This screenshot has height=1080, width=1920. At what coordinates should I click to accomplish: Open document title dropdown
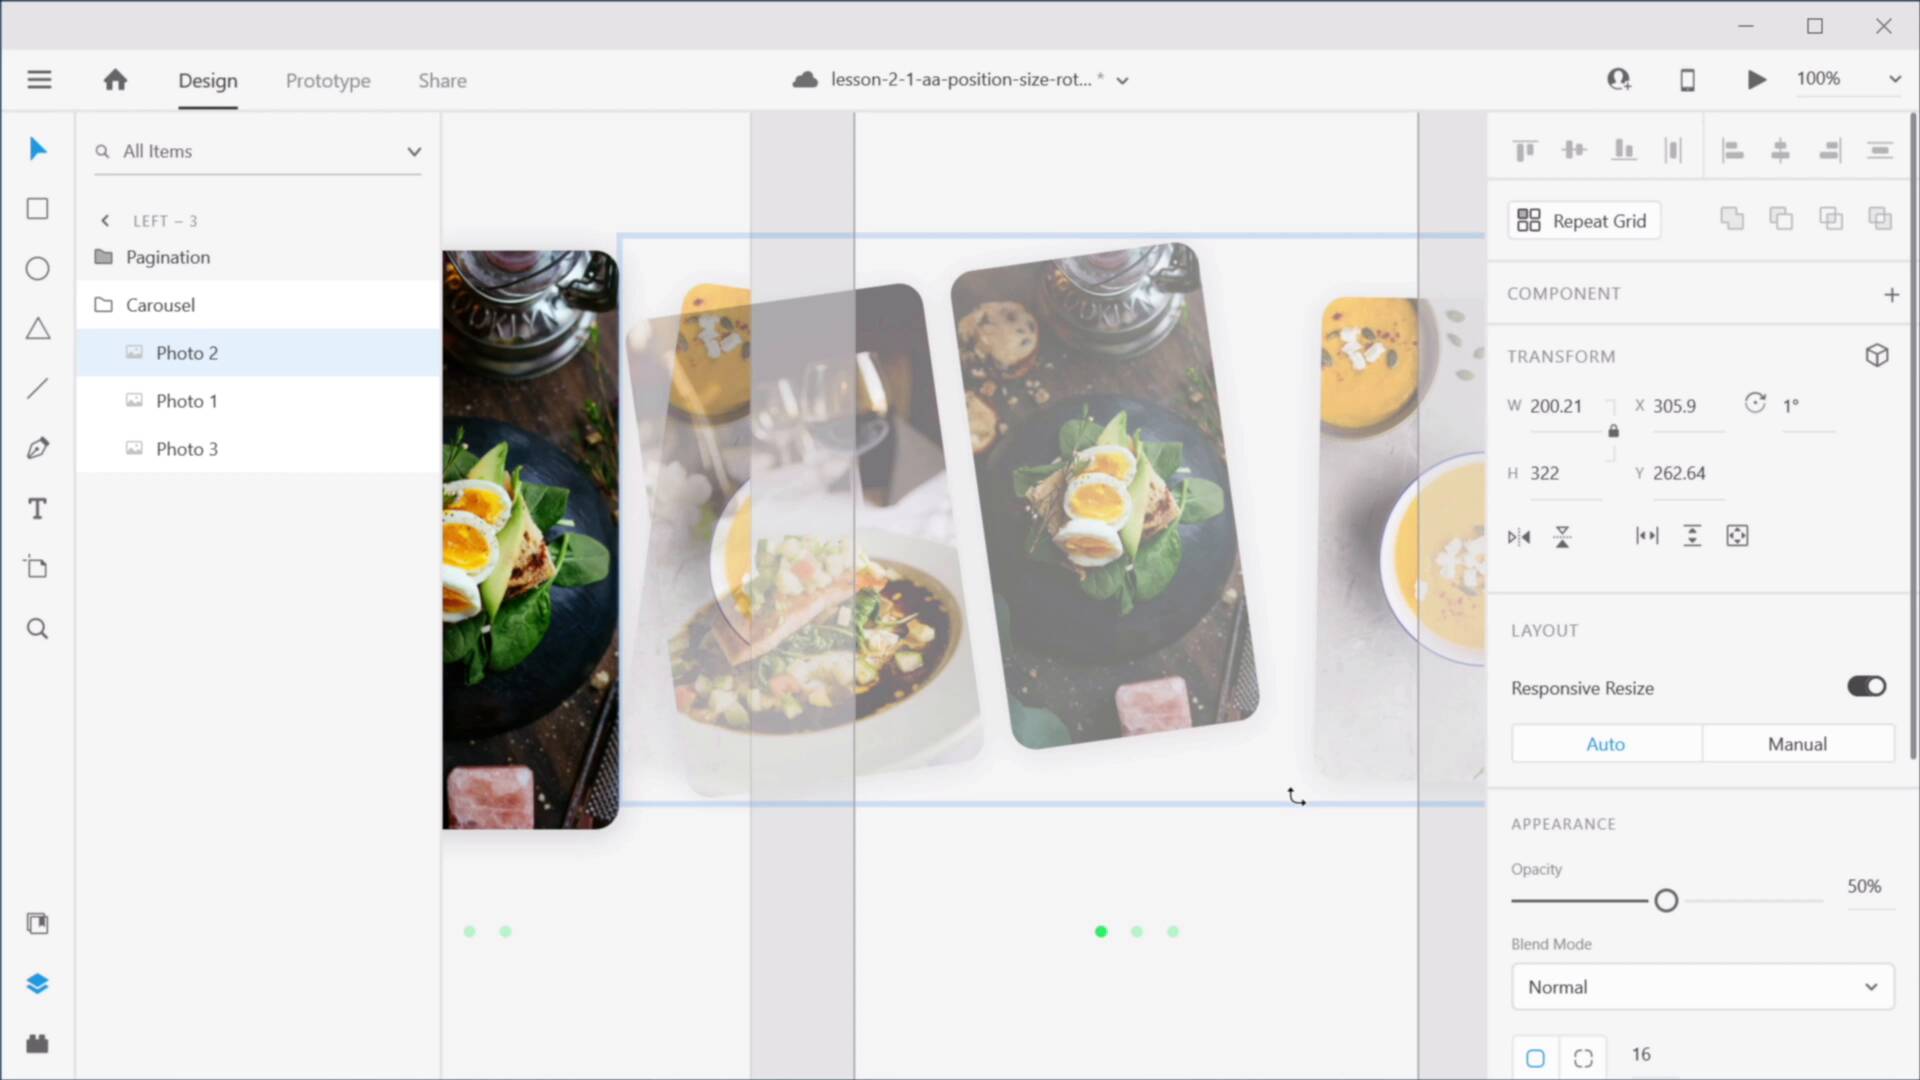1123,81
